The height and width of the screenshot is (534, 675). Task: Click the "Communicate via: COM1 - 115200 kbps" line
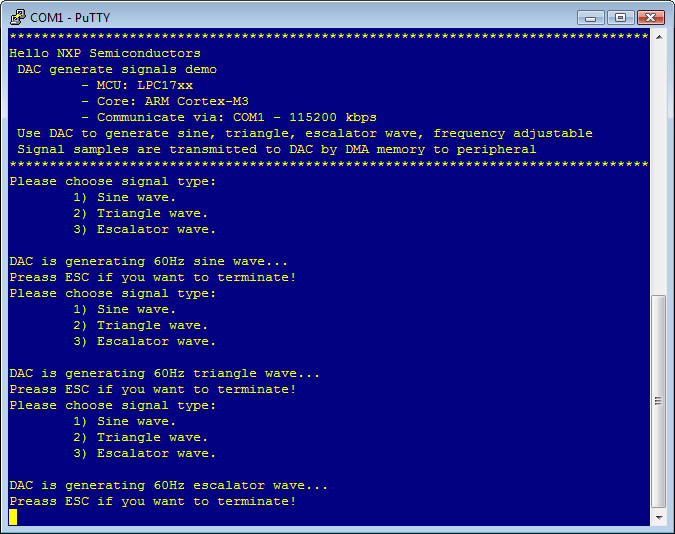click(x=237, y=117)
